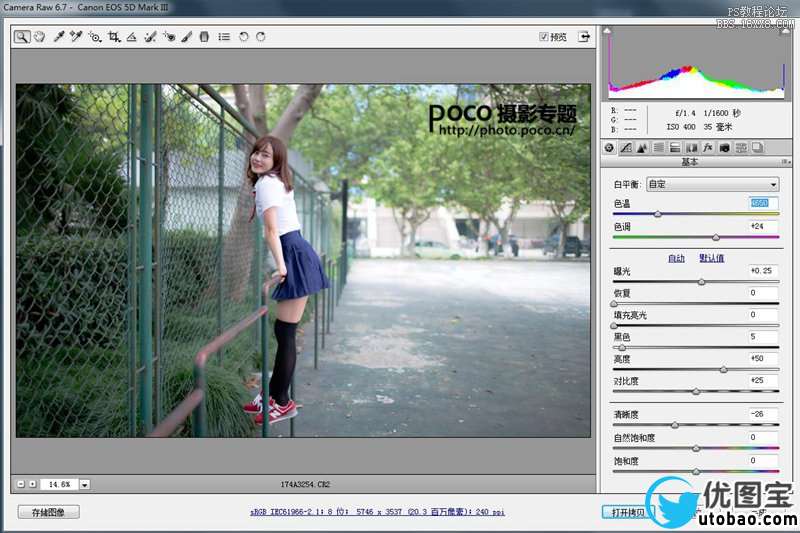Rotate image 90° clockwise
Viewport: 800px width, 533px height.
[261, 37]
